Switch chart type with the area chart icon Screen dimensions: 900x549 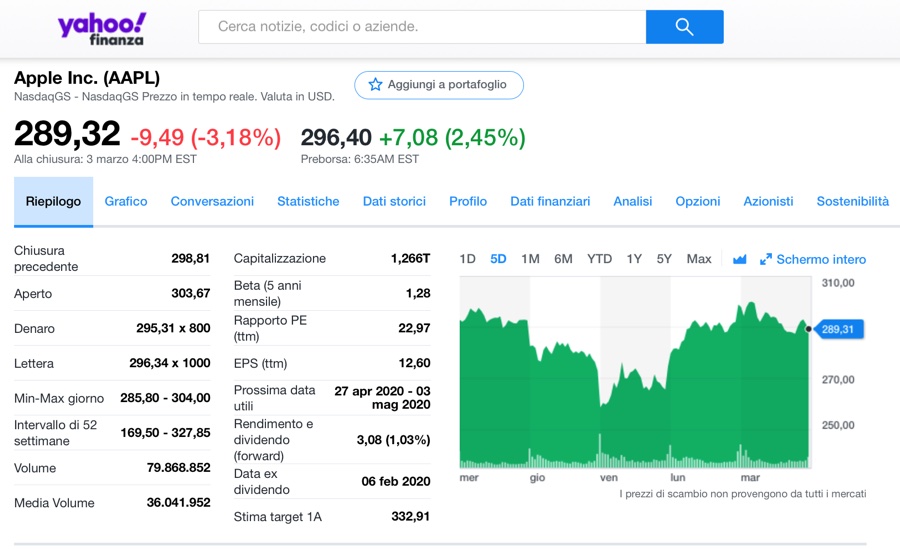[739, 259]
